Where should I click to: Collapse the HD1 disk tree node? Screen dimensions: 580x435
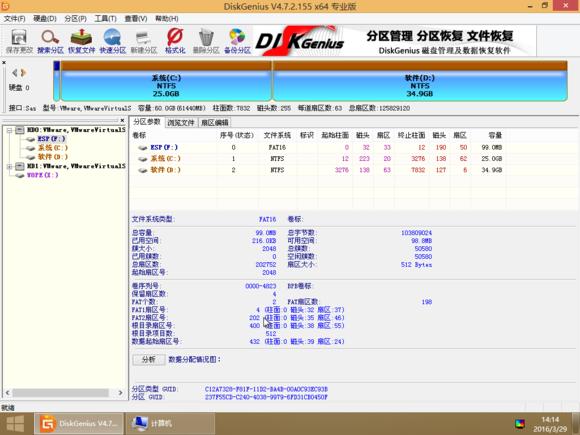tap(9, 166)
